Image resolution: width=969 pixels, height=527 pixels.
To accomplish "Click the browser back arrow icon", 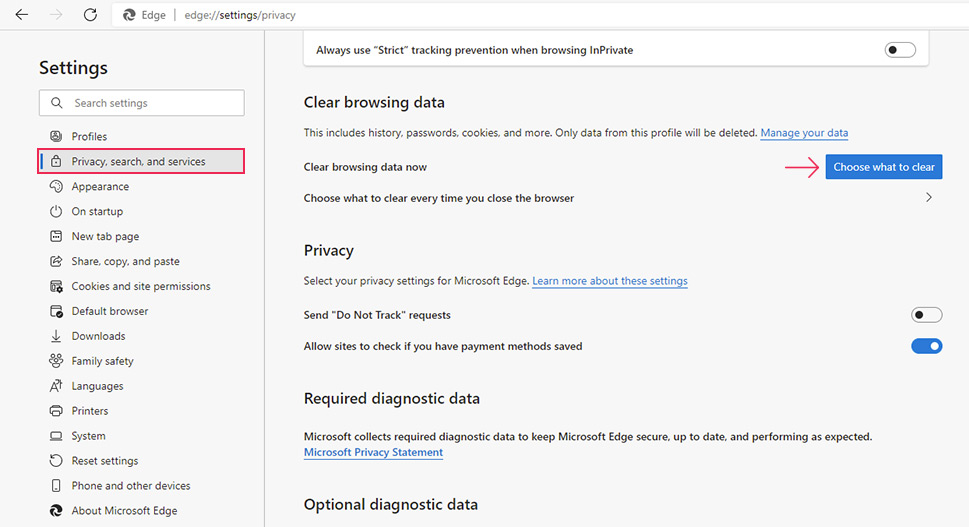I will coord(22,15).
